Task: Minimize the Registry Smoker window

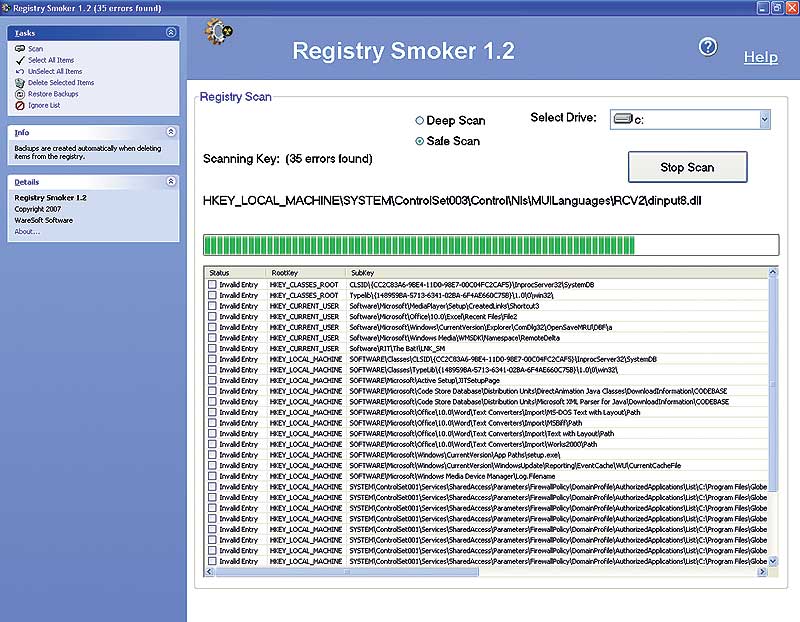Action: pyautogui.click(x=763, y=8)
